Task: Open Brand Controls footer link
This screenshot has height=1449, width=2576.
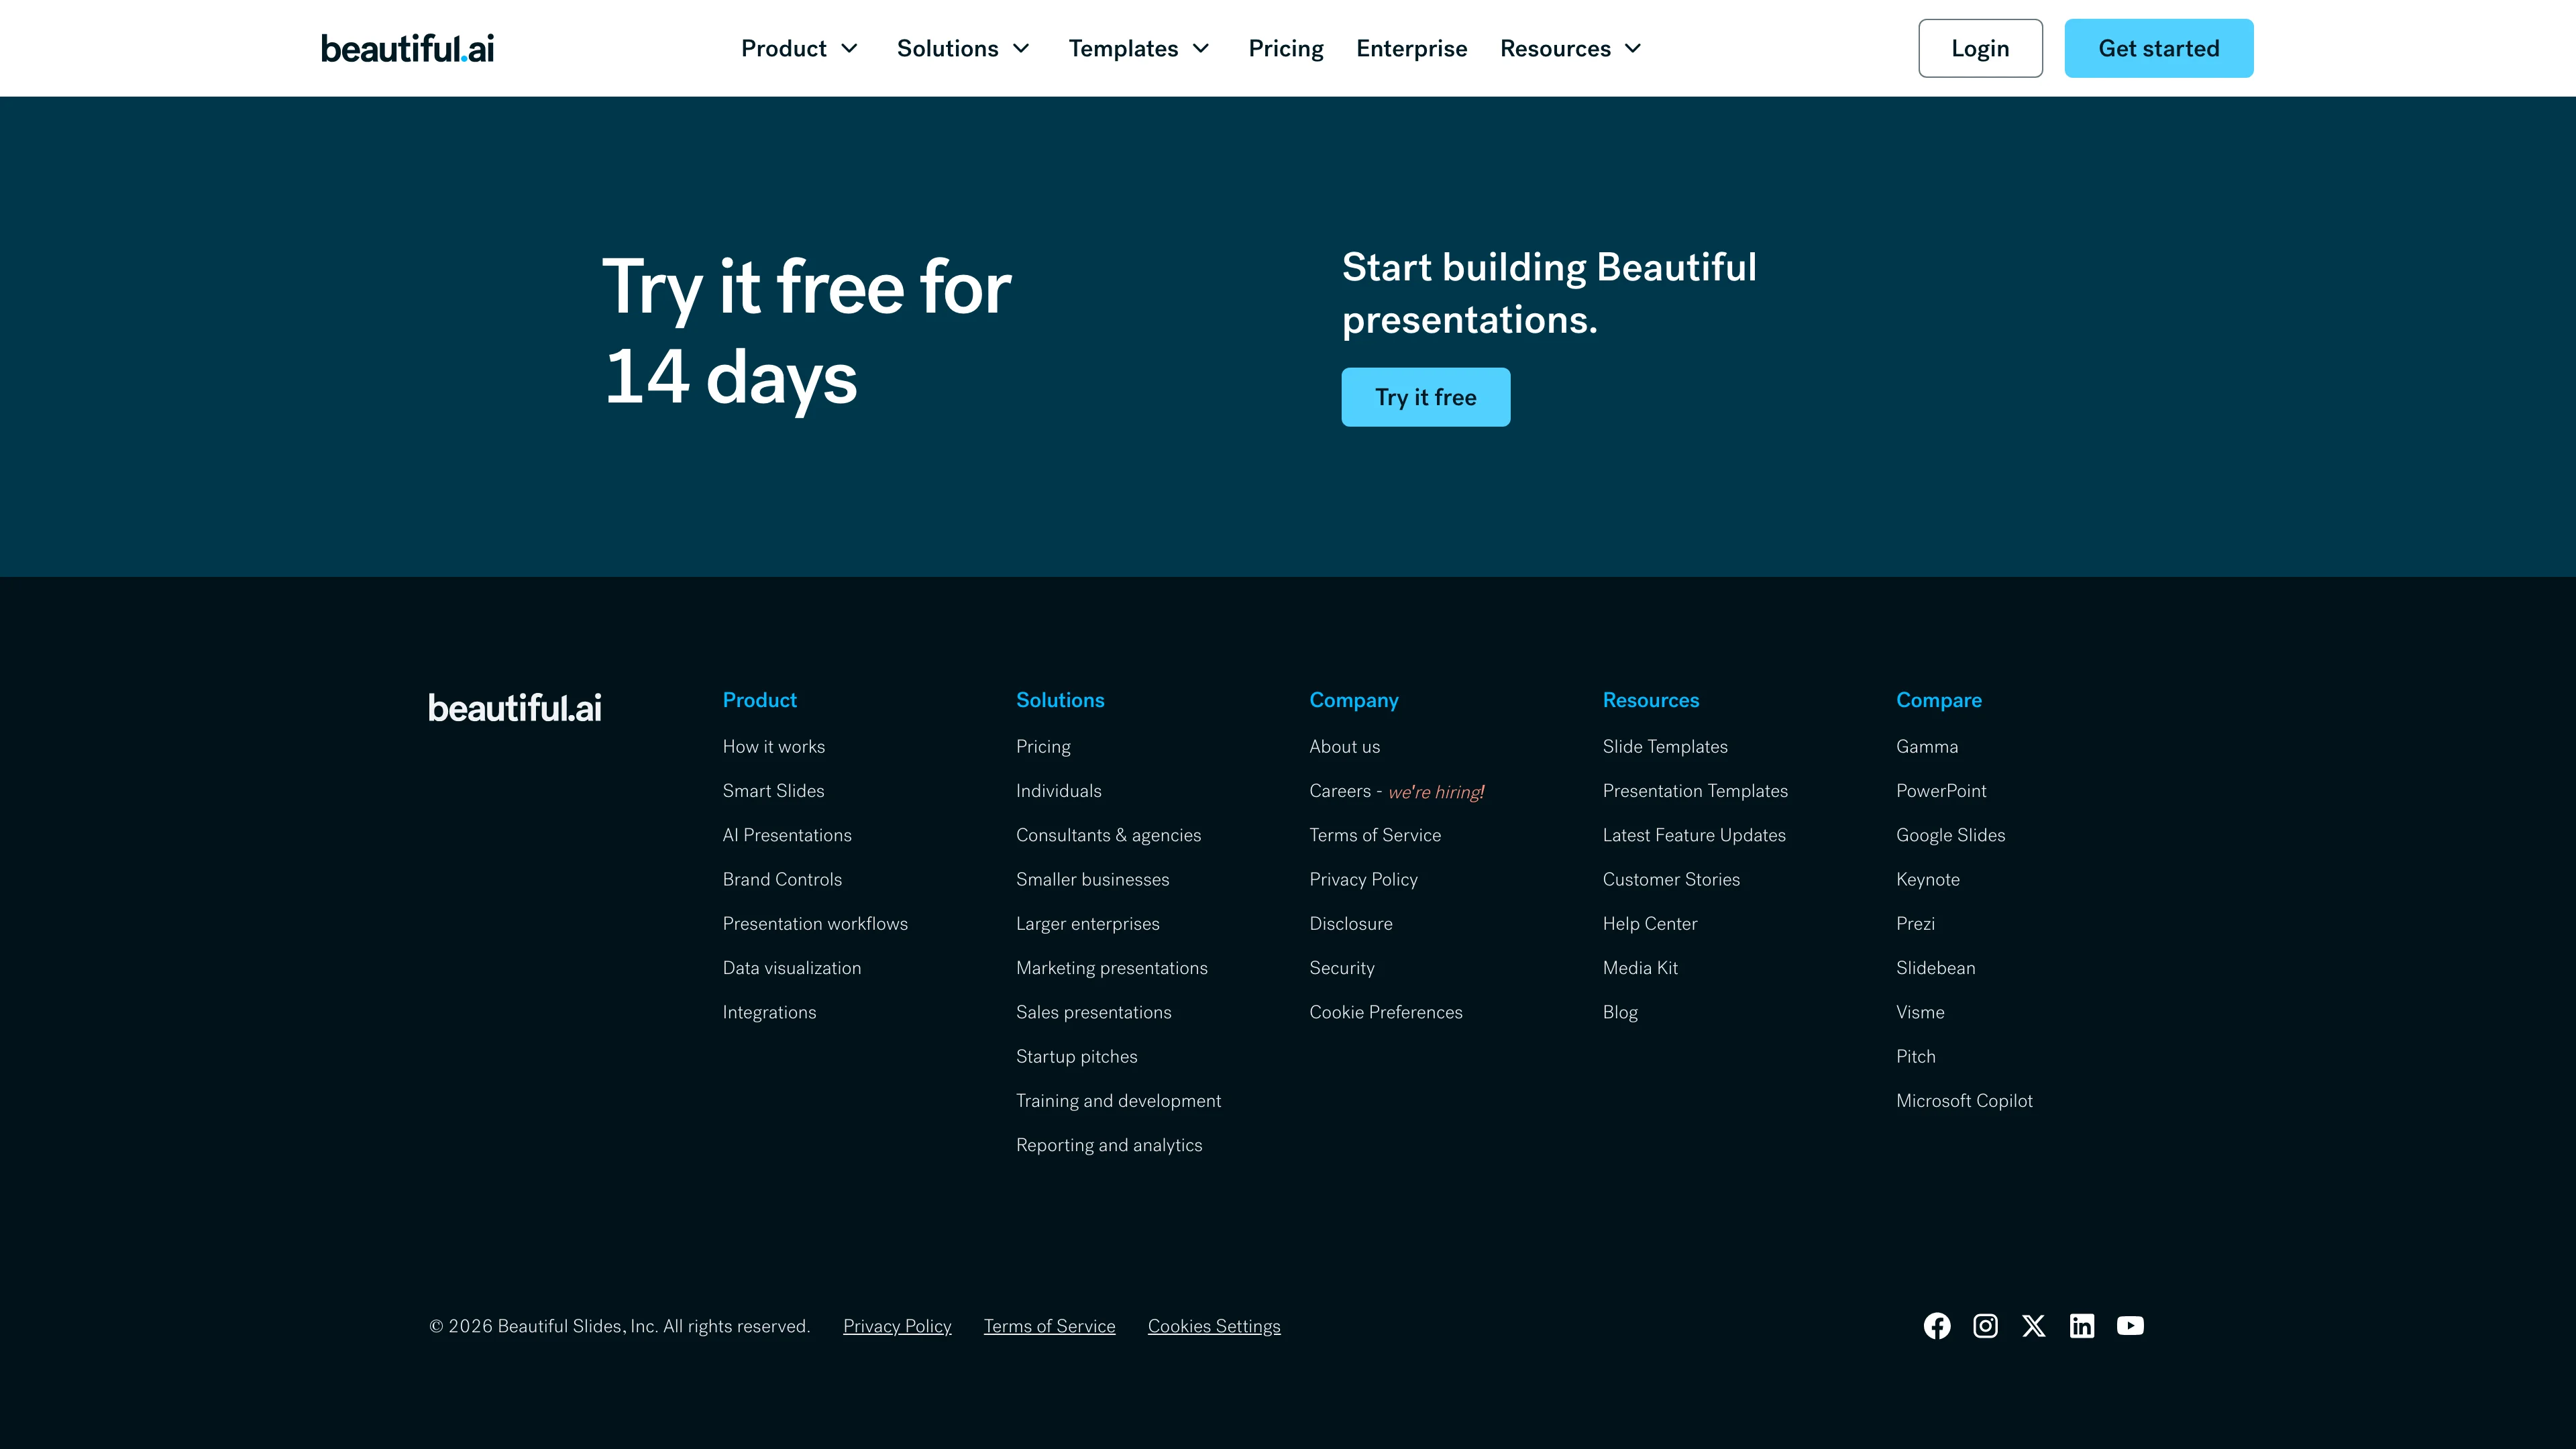Action: [x=782, y=880]
